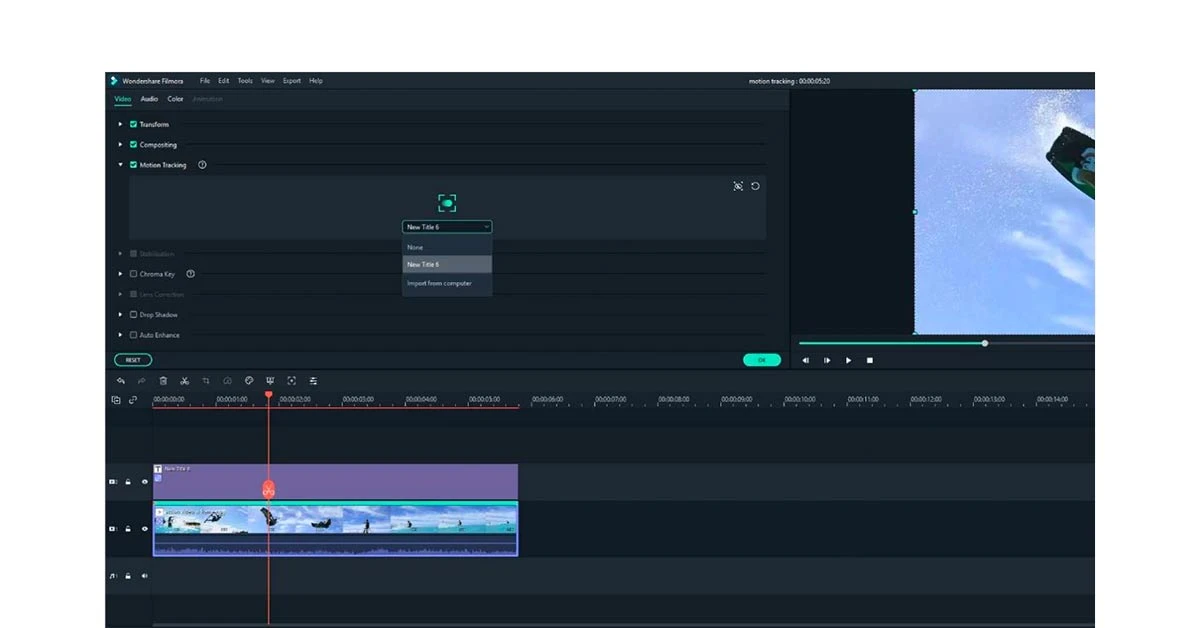Open the Redo icon in the toolbar
Viewport: 1200px width, 628px height.
click(141, 381)
